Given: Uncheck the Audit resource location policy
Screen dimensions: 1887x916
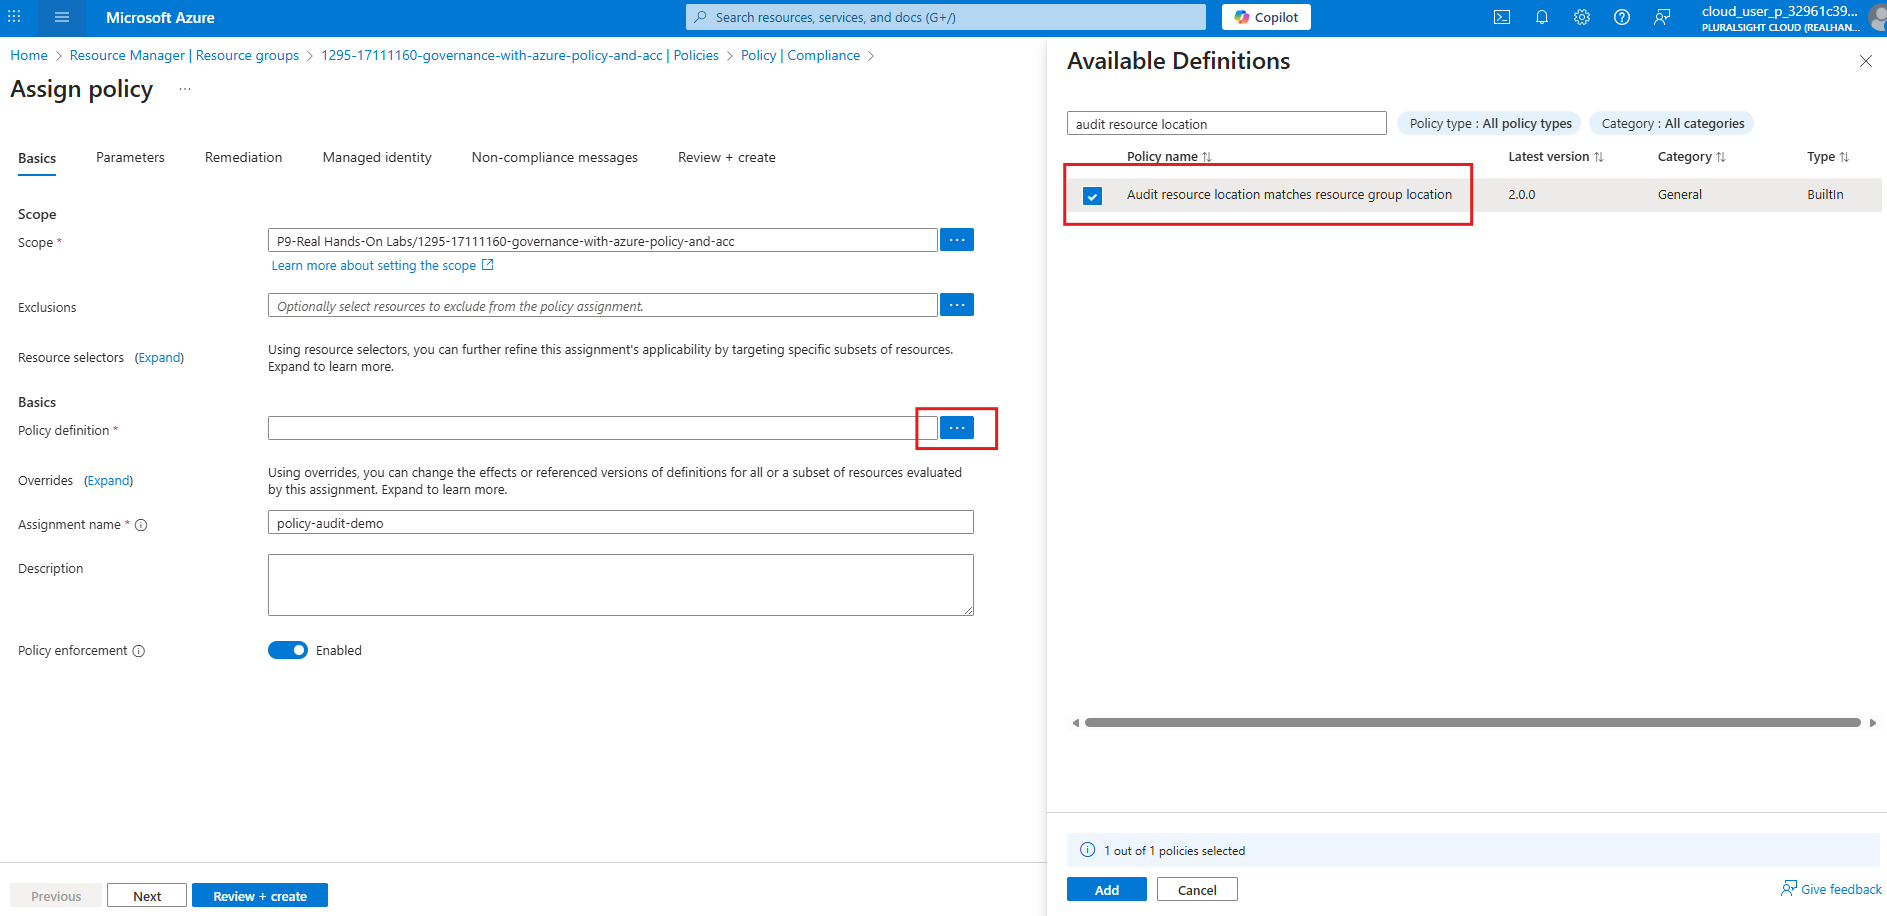Looking at the screenshot, I should (1092, 195).
